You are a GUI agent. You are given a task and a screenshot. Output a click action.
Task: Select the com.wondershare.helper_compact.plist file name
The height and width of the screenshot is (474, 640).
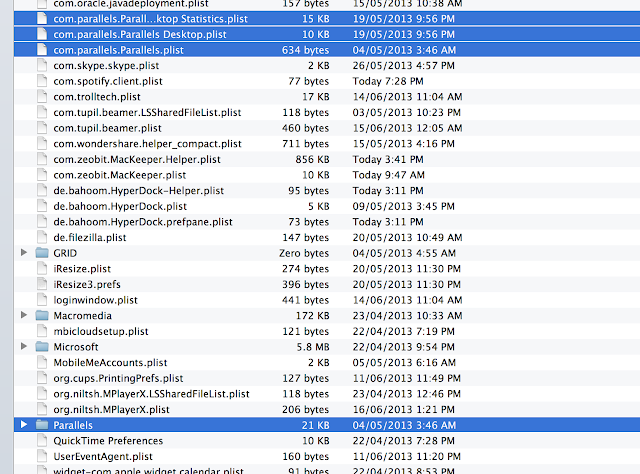click(147, 144)
